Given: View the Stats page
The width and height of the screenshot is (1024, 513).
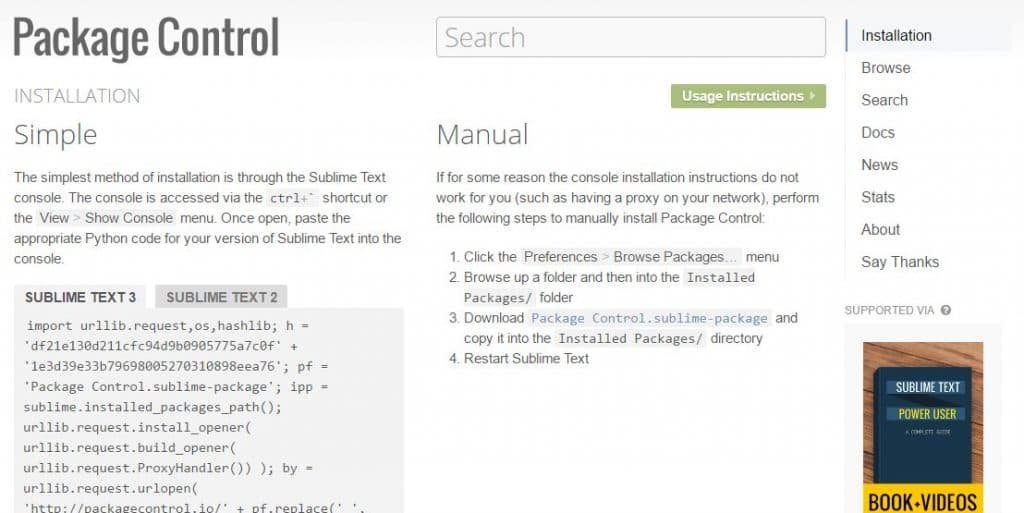Looking at the screenshot, I should (x=878, y=197).
